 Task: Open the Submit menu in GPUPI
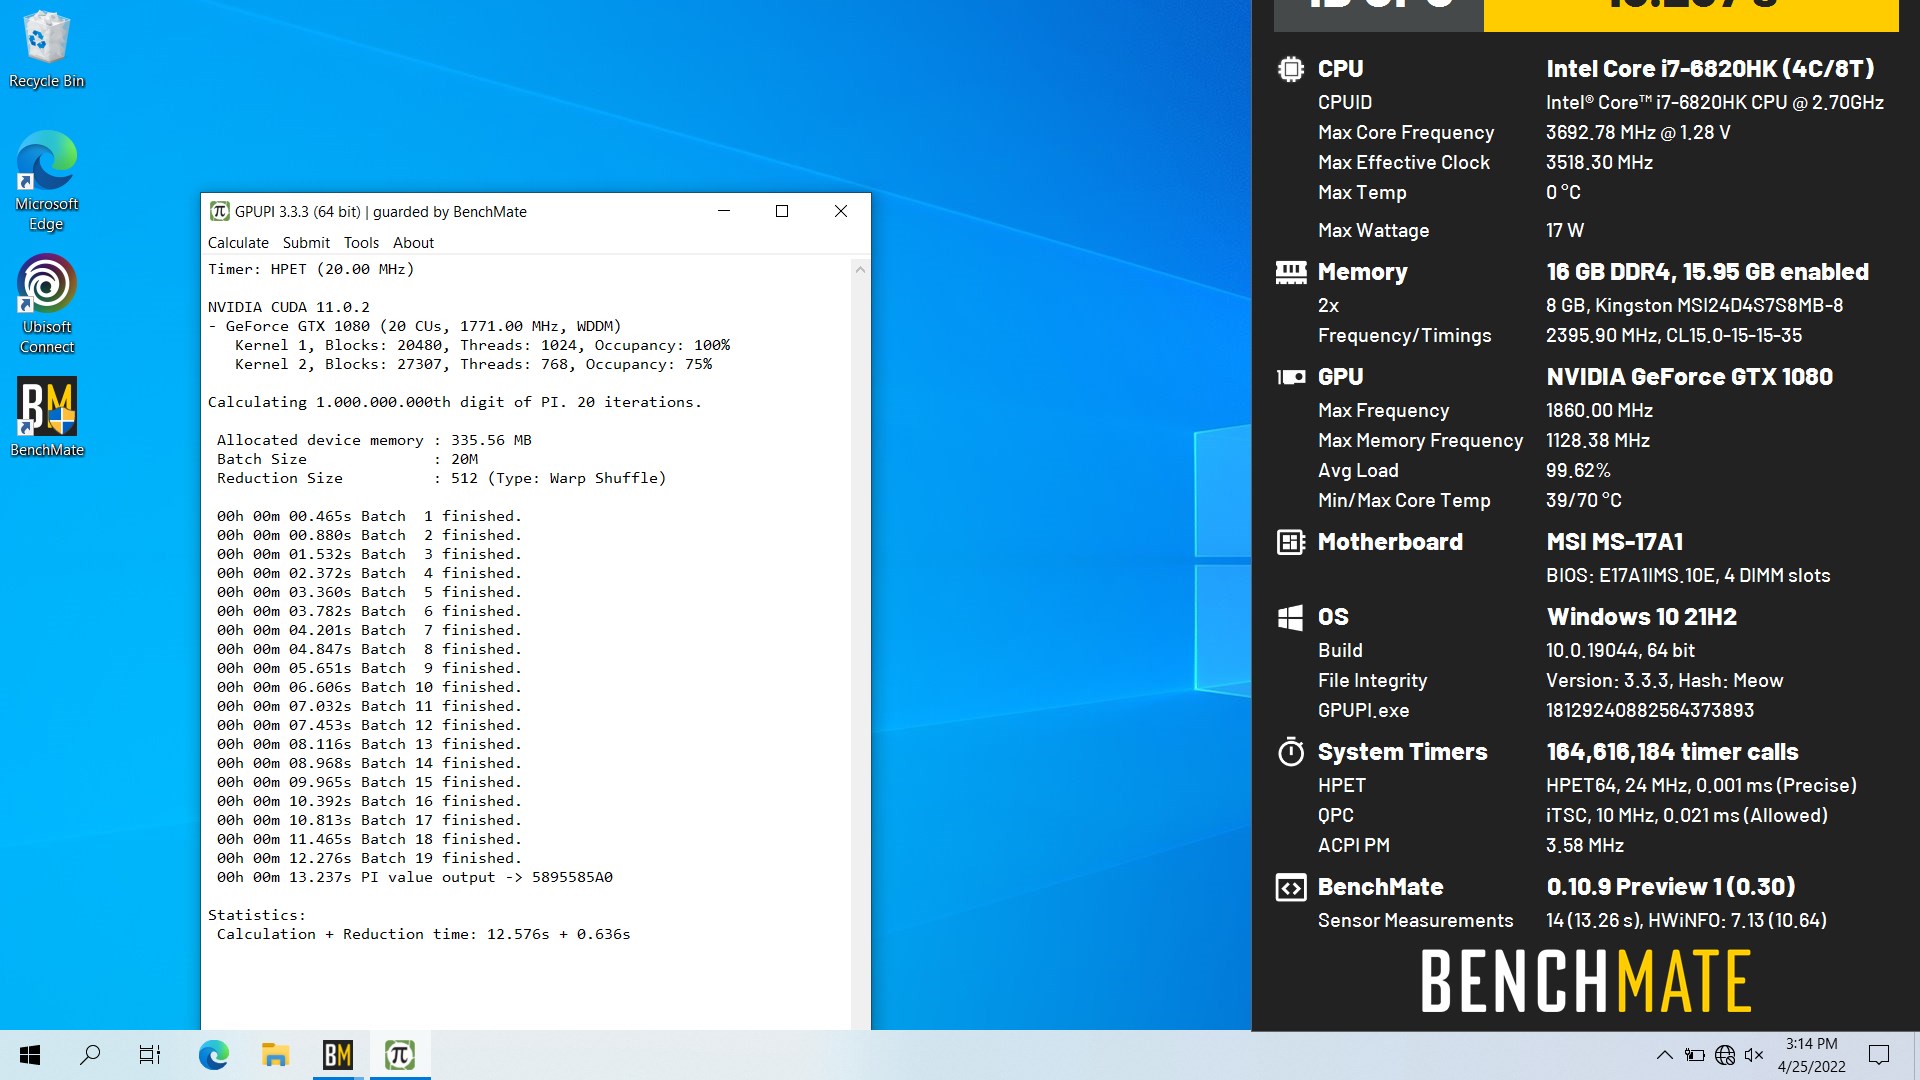coord(306,242)
